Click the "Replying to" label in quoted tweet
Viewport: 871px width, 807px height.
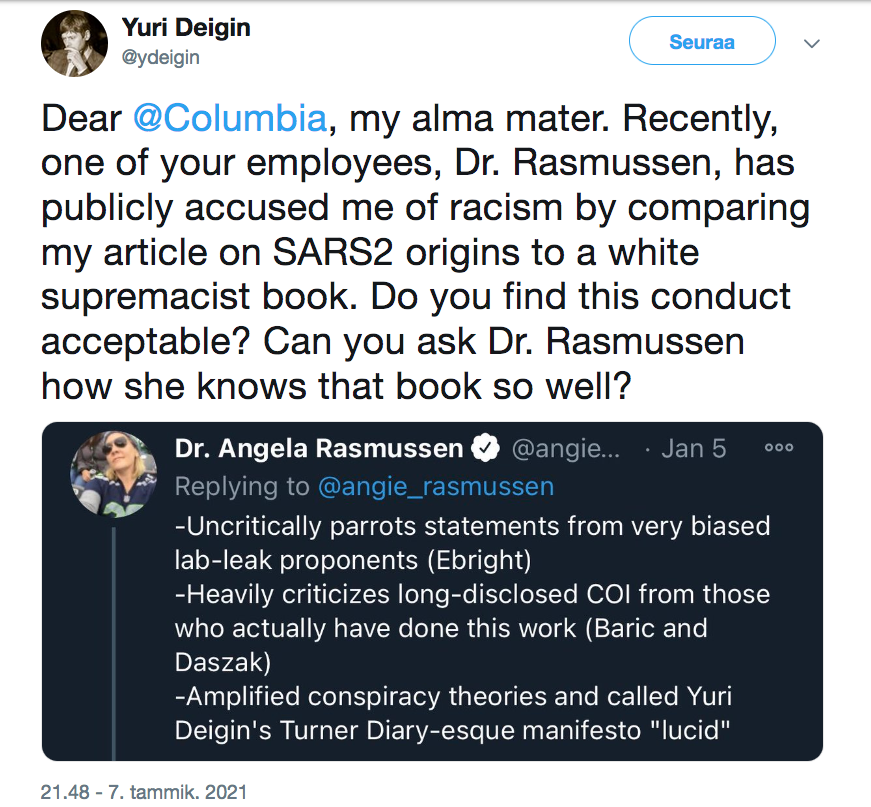[x=242, y=486]
